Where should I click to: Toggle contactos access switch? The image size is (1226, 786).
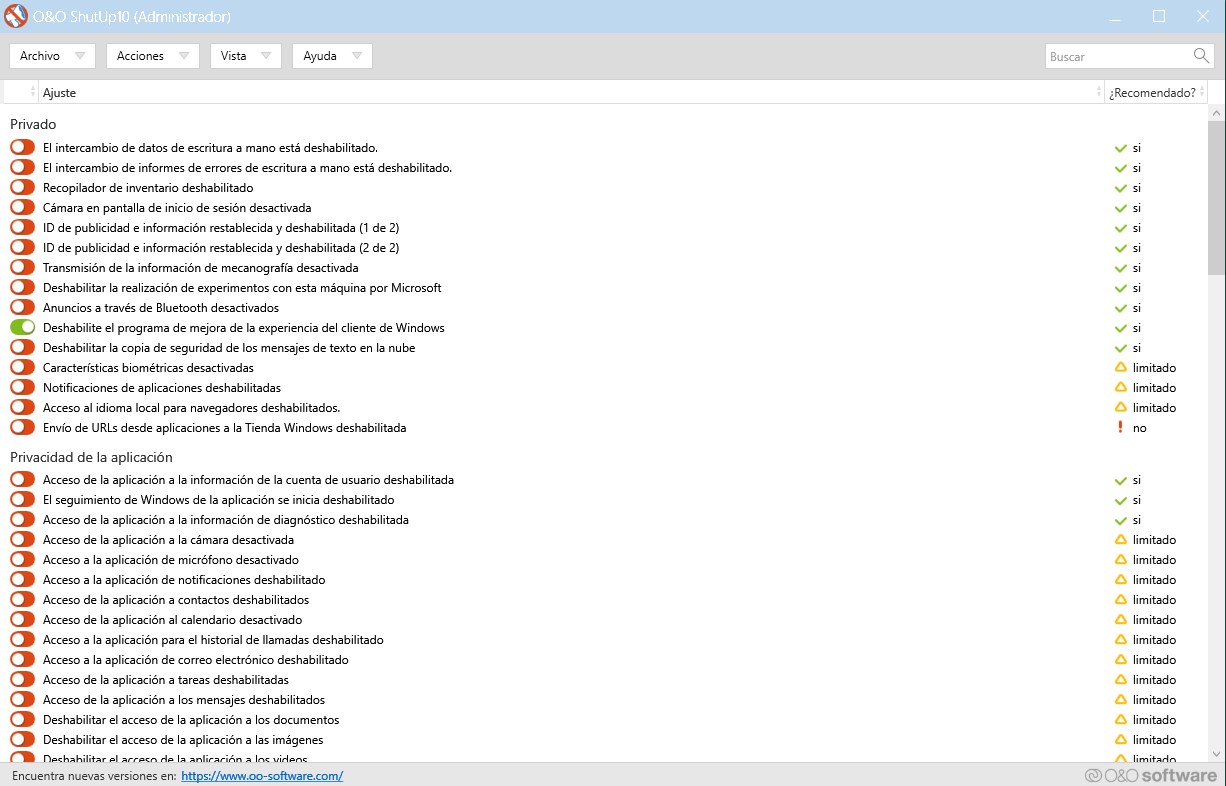click(22, 599)
